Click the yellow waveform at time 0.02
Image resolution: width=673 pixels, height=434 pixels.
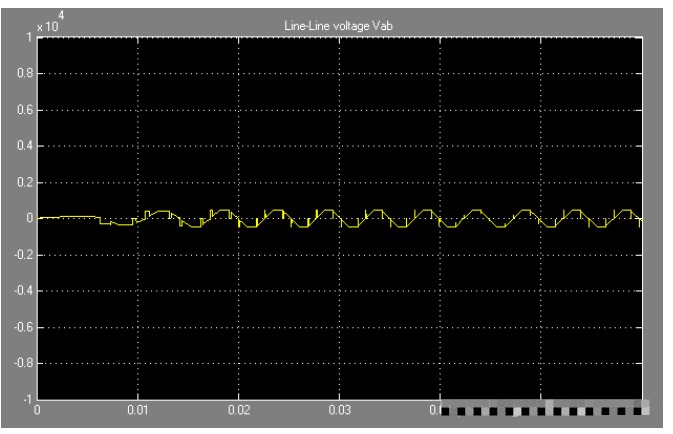pos(238,222)
